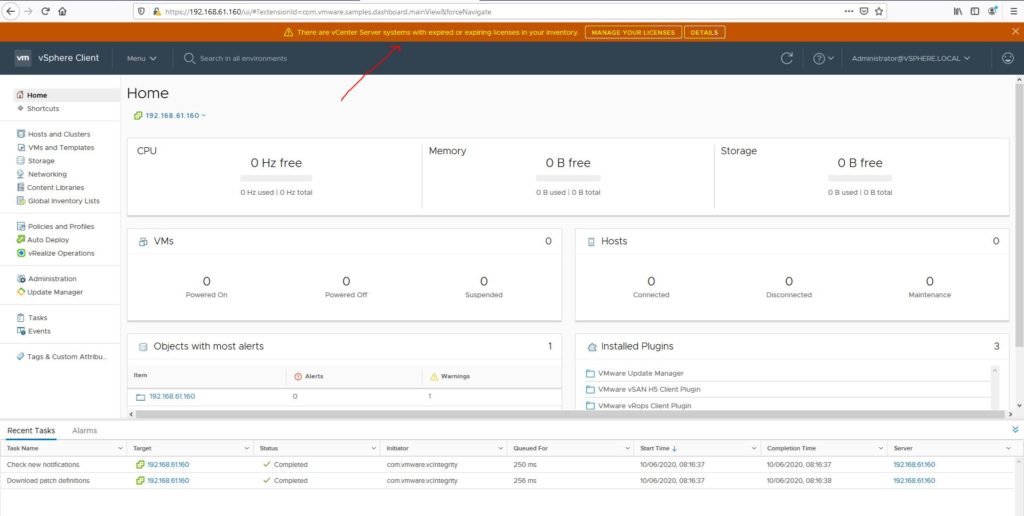Open Target column filter chevron
This screenshot has height=516, width=1024.
click(x=247, y=449)
